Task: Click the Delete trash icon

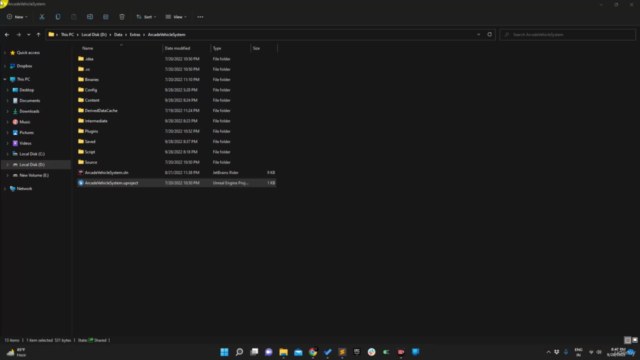Action: point(122,17)
